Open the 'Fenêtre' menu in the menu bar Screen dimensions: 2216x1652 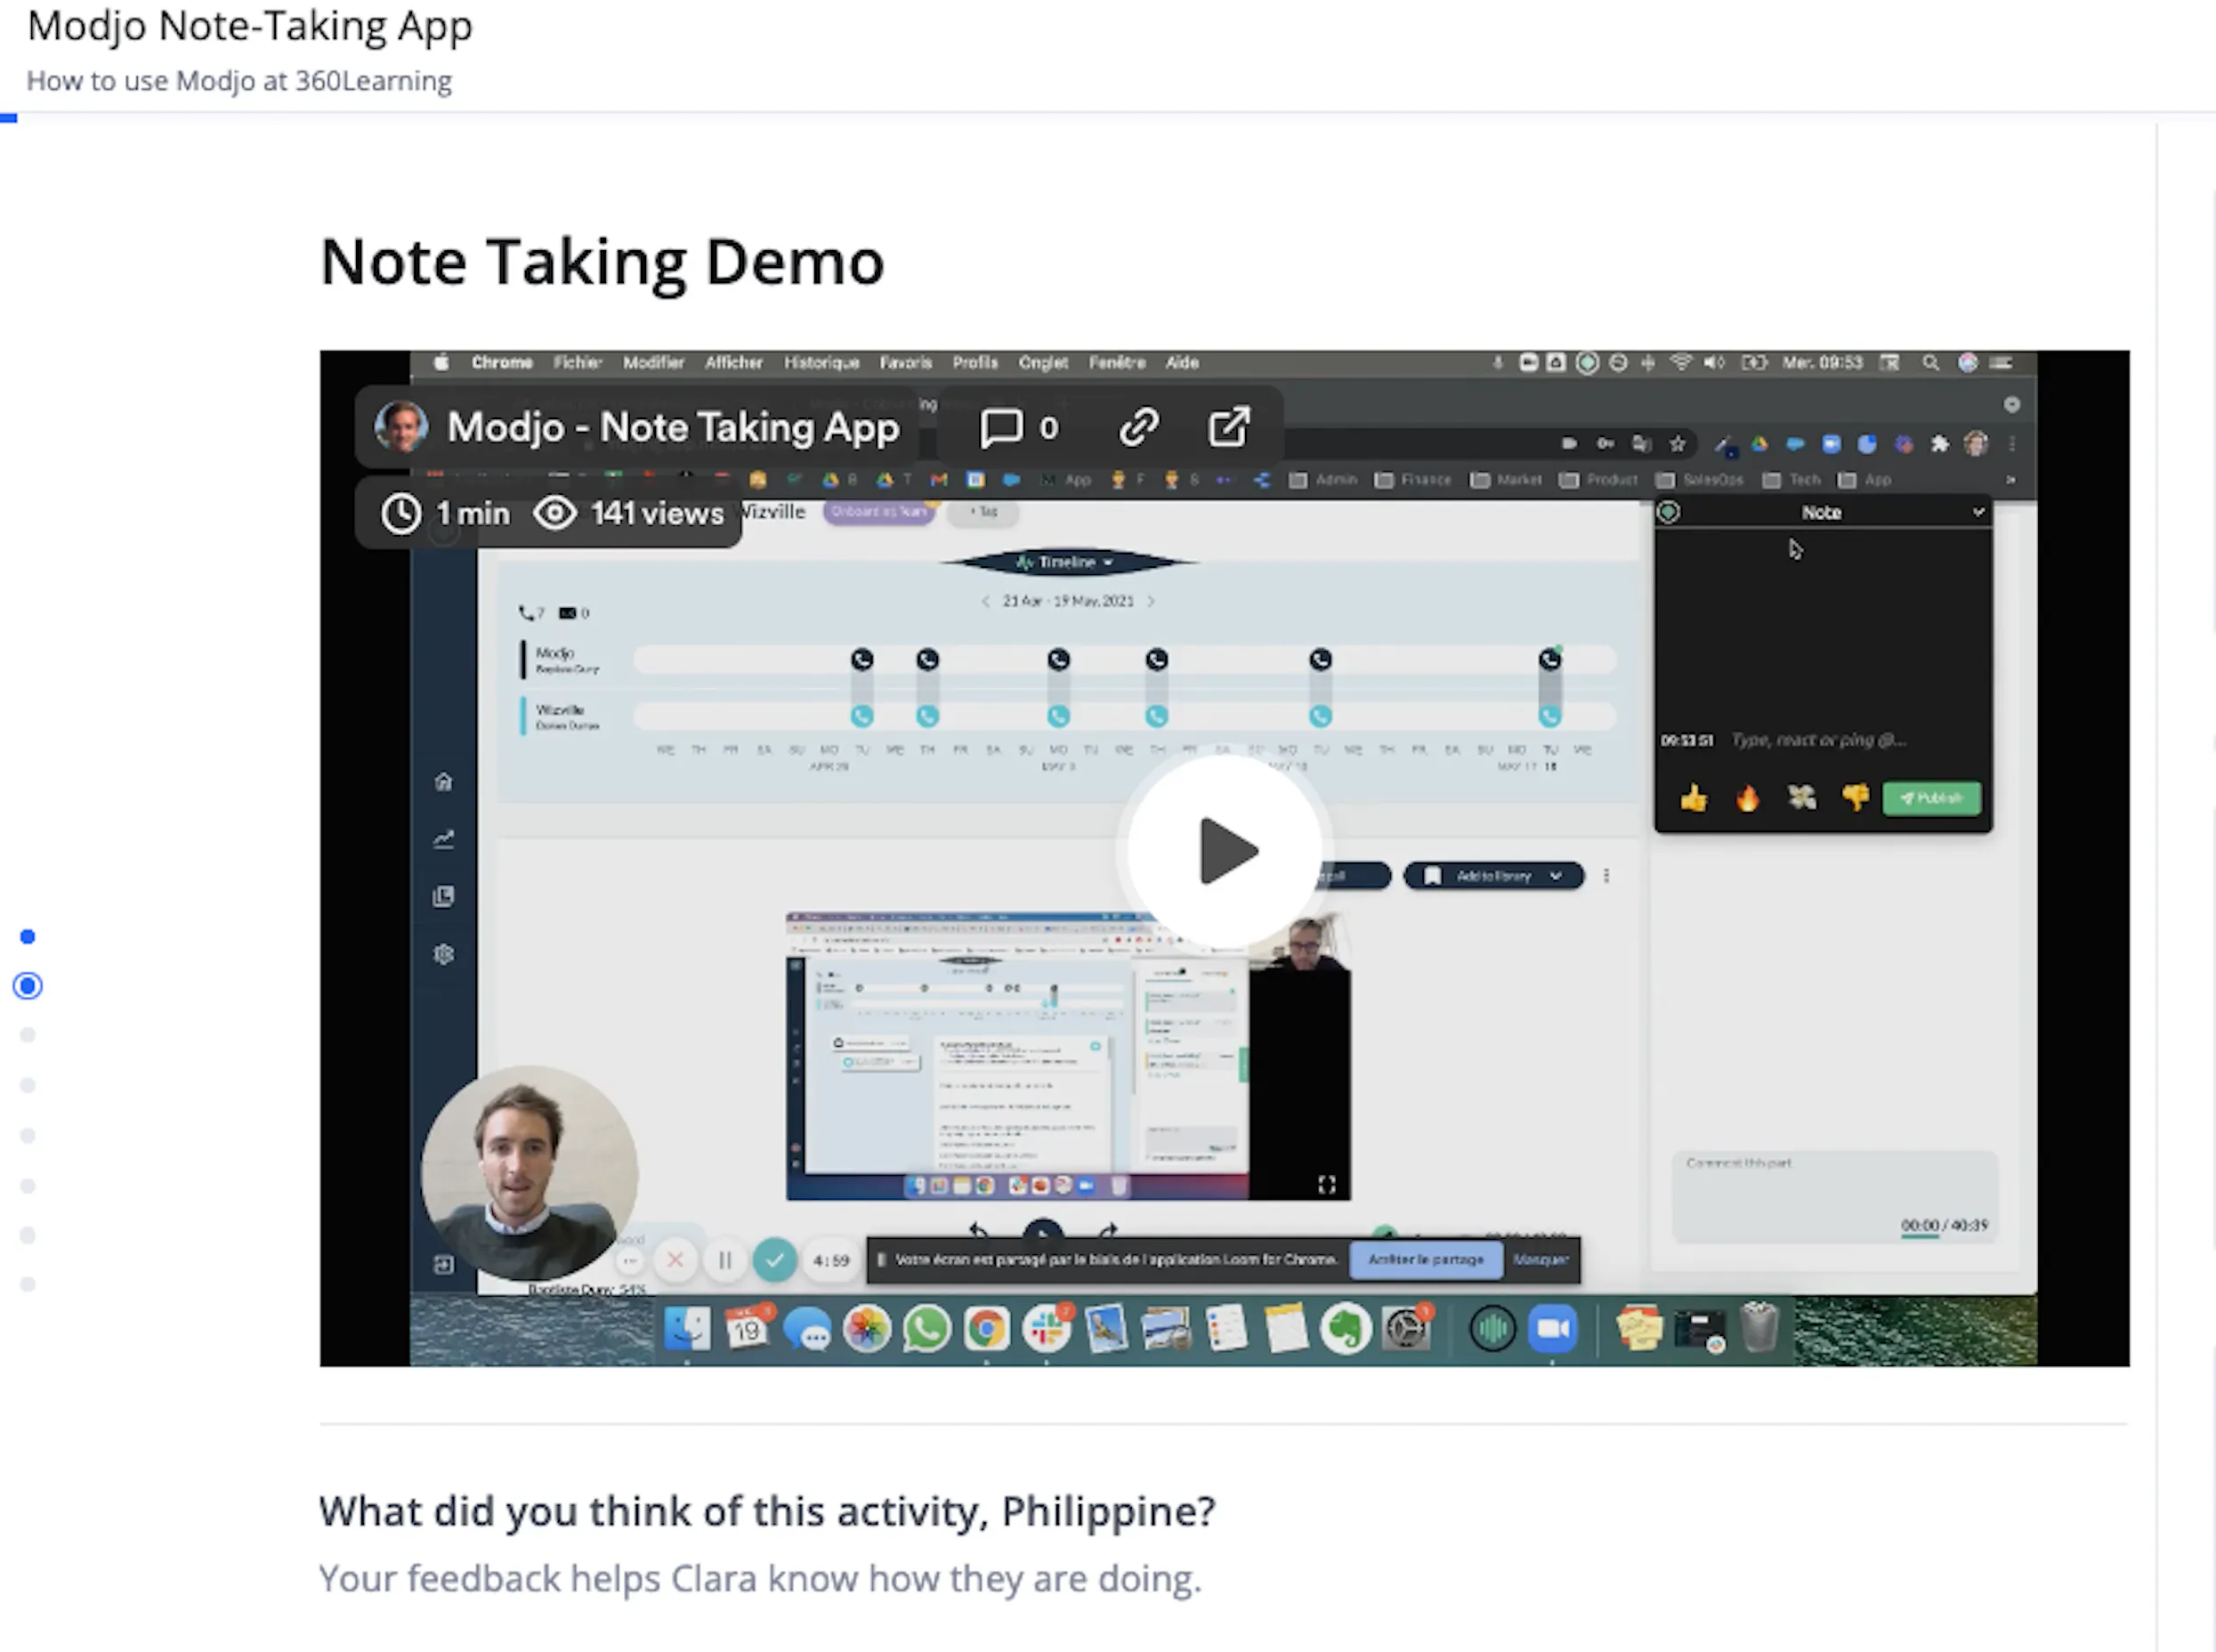tap(1117, 363)
